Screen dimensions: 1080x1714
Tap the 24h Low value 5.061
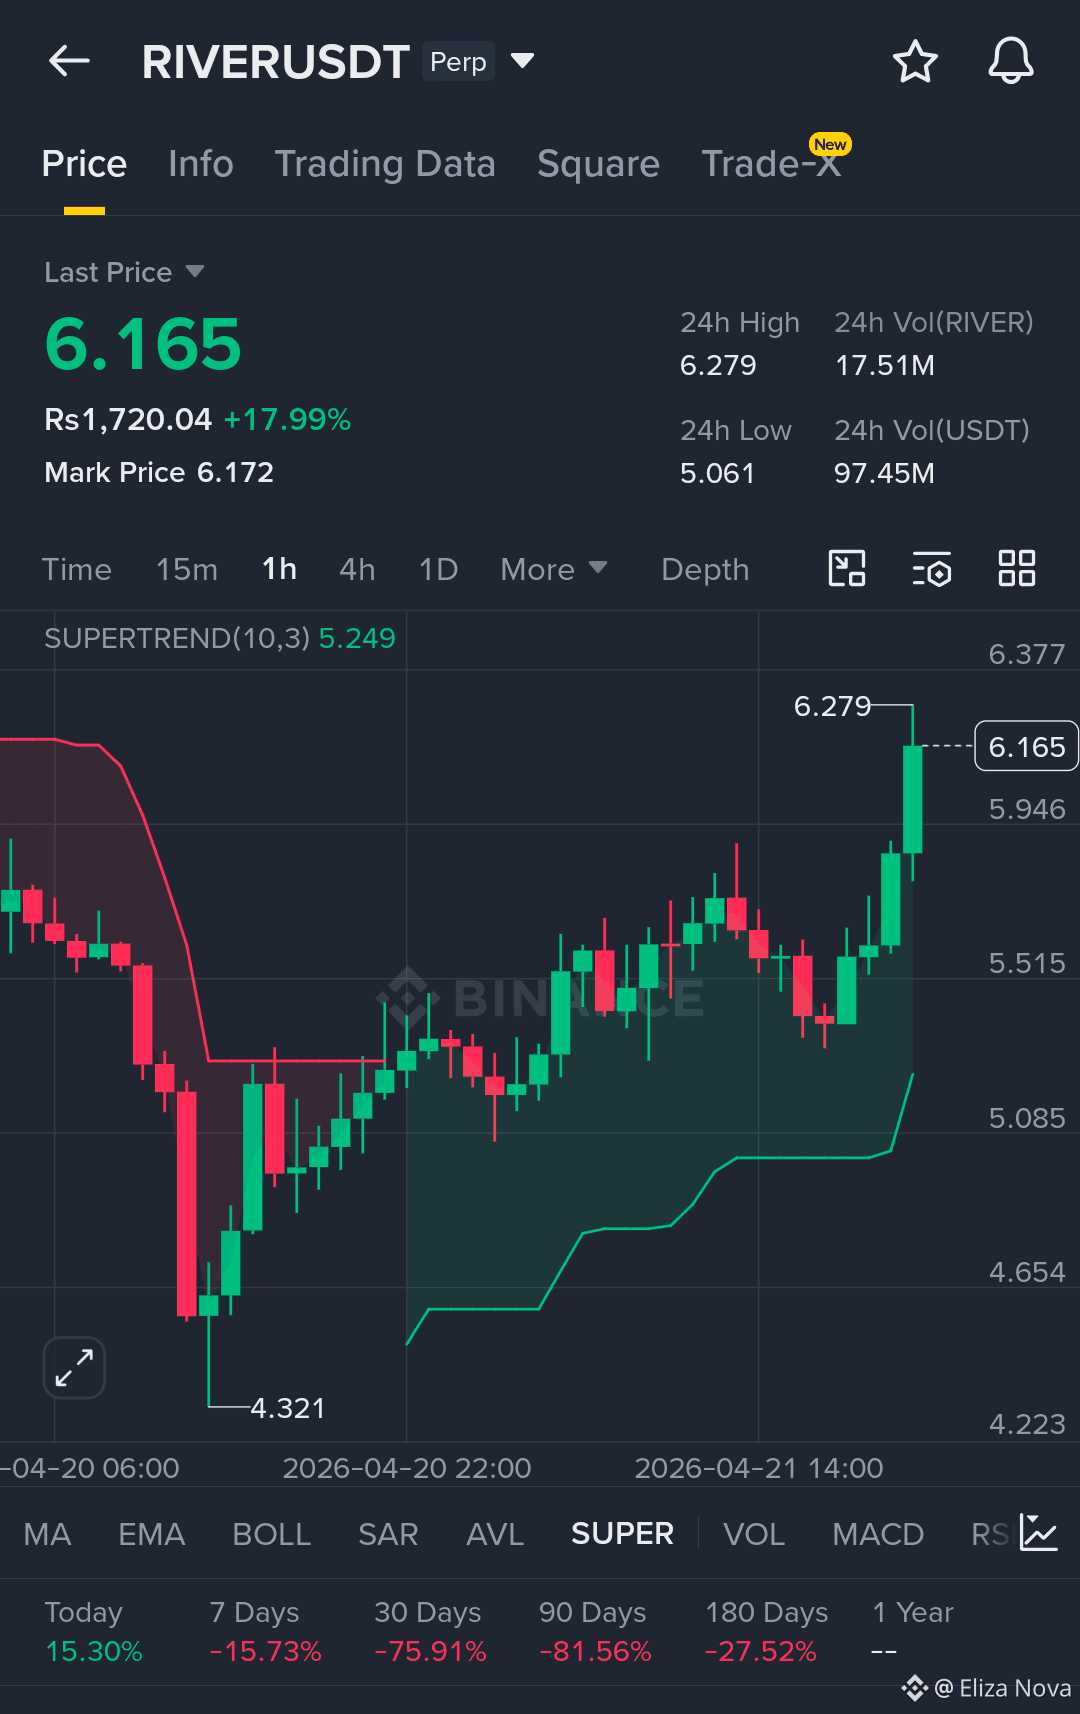pyautogui.click(x=717, y=473)
